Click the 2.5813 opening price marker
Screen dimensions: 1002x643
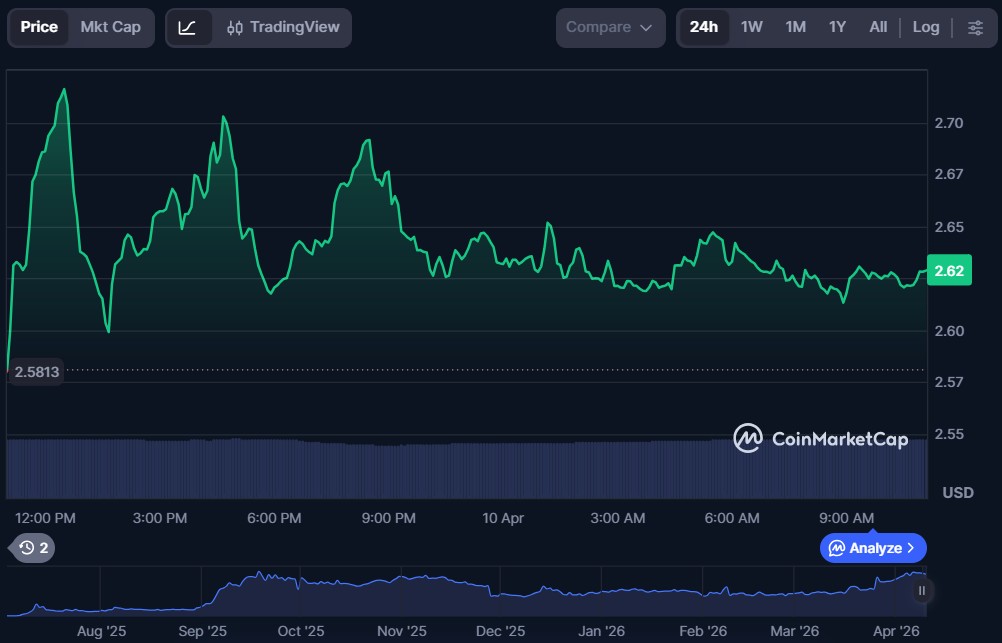tap(36, 372)
